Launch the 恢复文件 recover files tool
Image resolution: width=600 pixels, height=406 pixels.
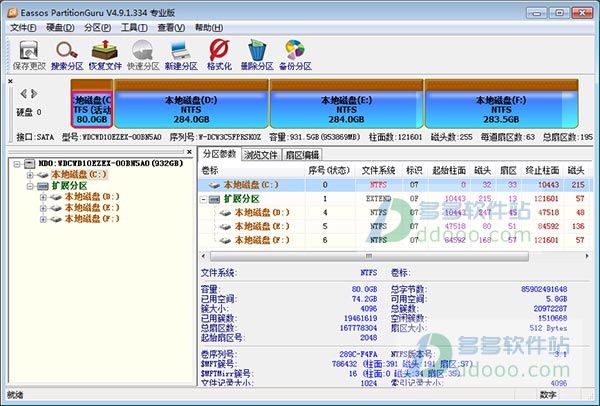[x=105, y=55]
